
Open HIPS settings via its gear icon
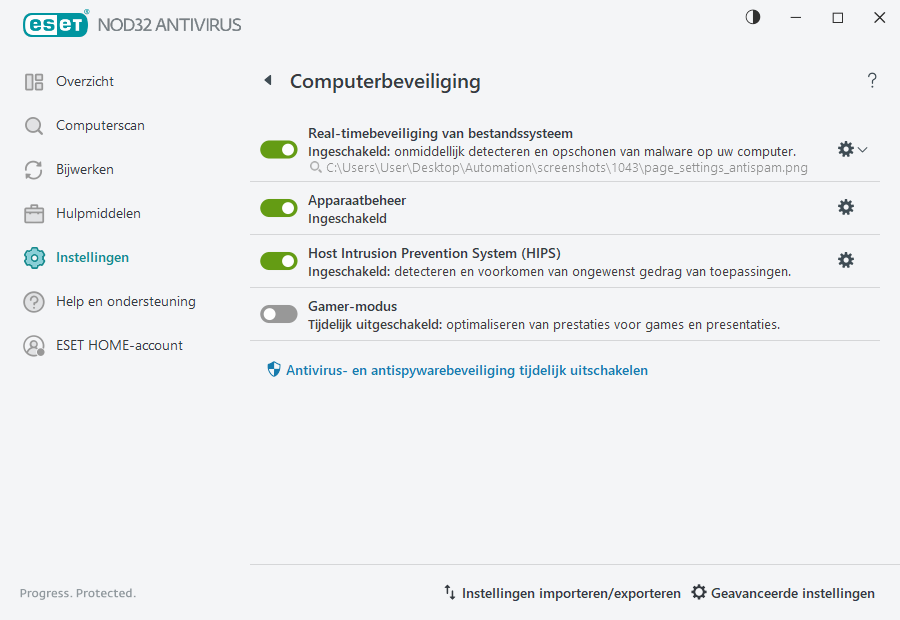[x=846, y=259]
